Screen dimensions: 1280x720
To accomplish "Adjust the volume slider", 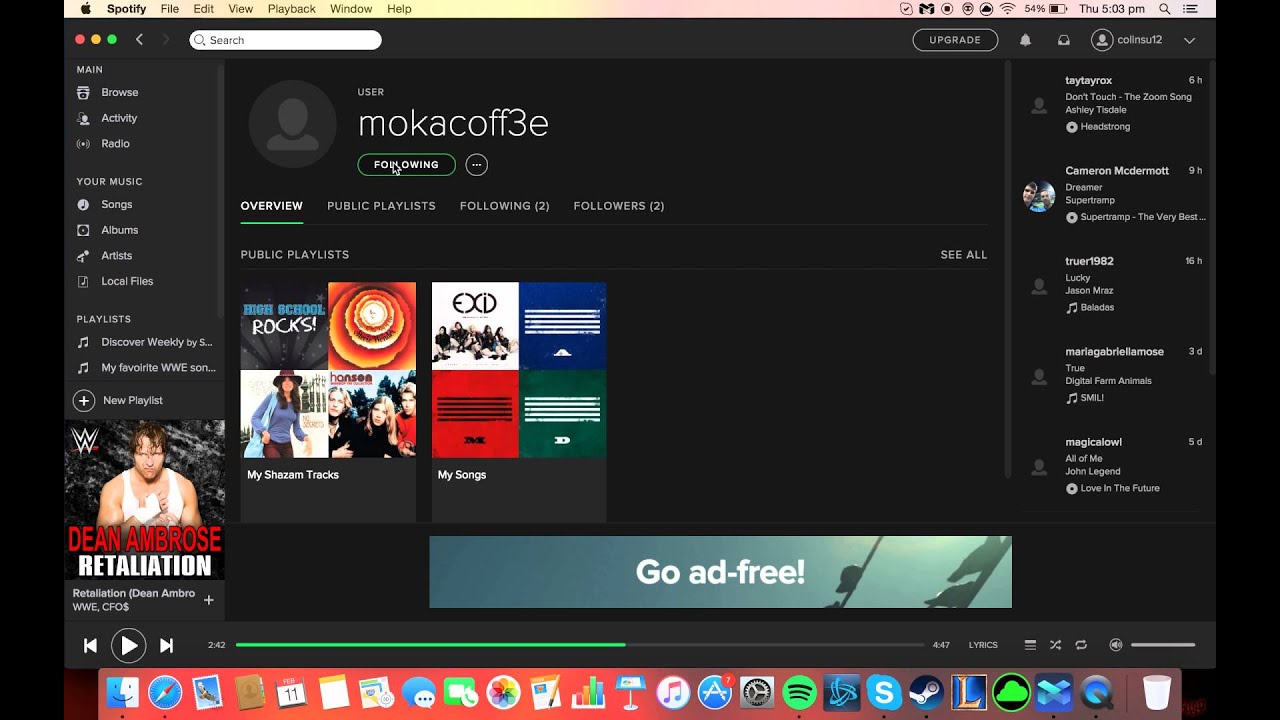I will 1163,645.
